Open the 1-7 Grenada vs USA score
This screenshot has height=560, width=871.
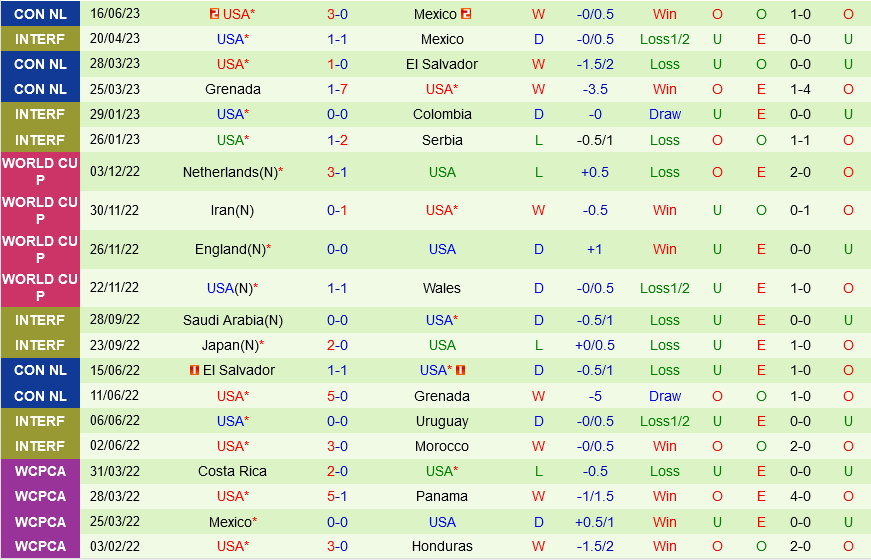tap(337, 89)
